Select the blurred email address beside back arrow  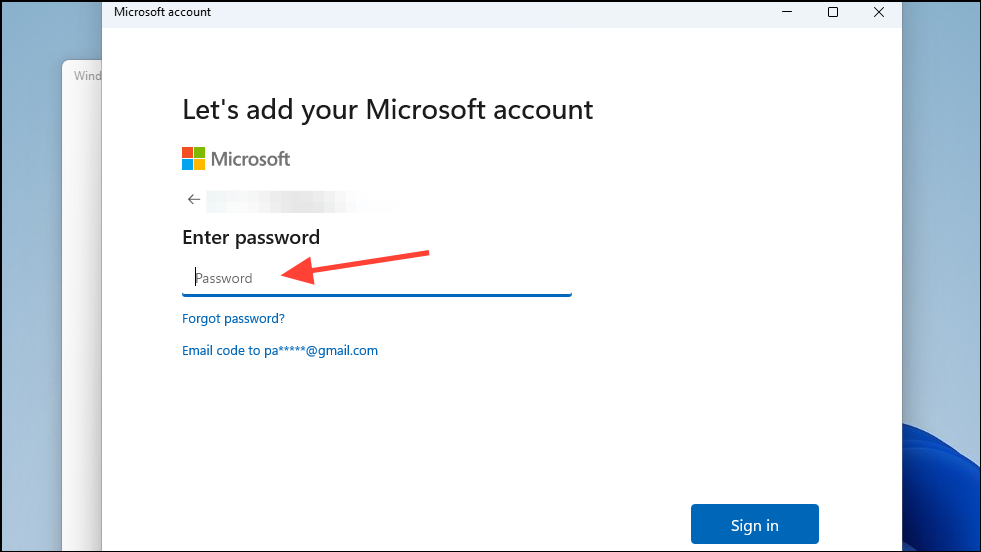coord(300,201)
